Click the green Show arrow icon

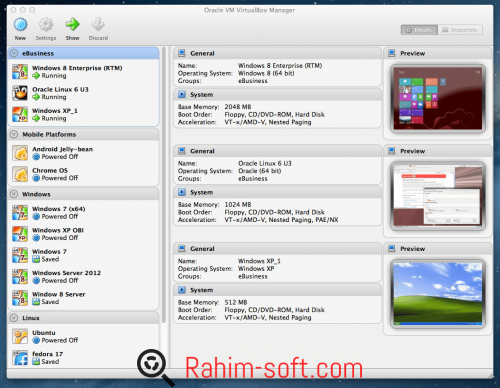coord(72,24)
